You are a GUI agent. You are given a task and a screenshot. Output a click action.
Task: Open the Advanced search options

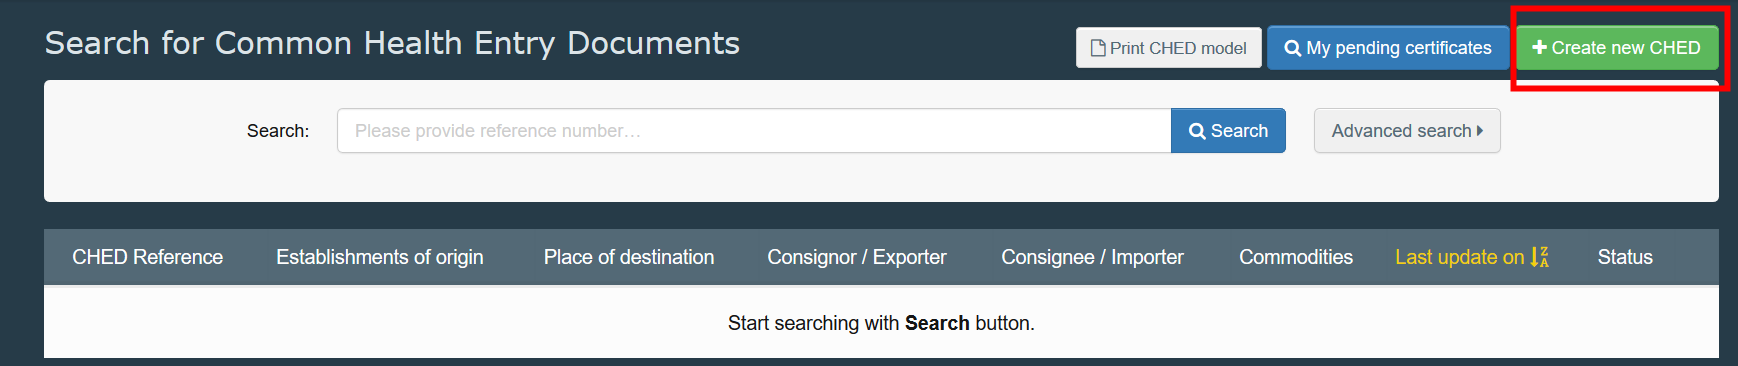[1407, 131]
